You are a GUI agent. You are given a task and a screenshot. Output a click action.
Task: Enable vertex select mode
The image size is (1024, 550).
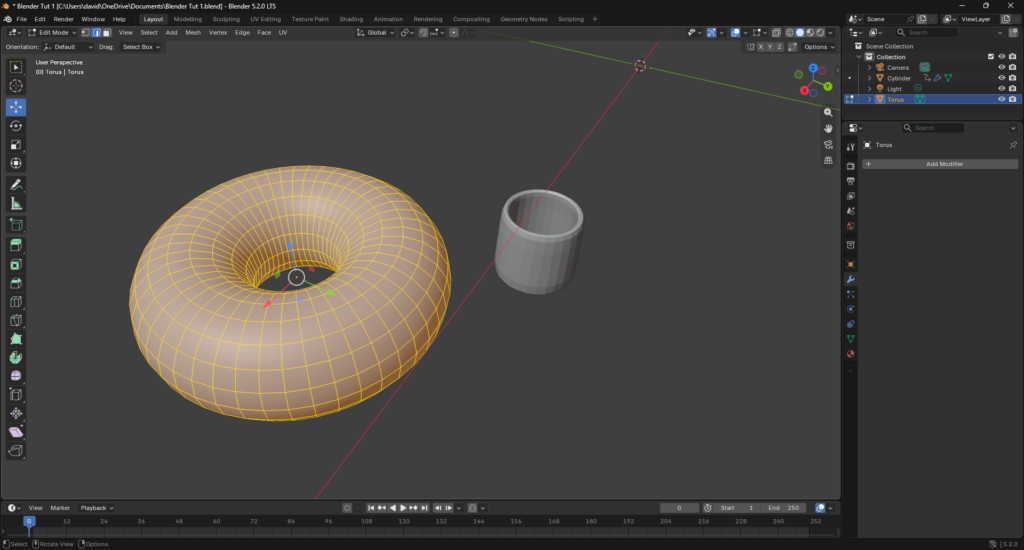[86, 33]
